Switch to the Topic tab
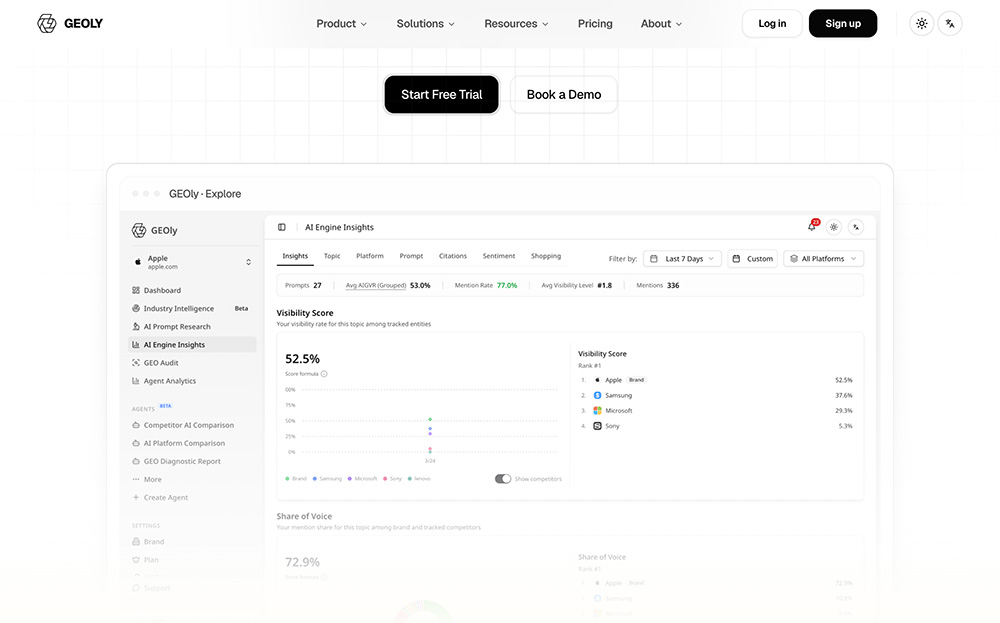The width and height of the screenshot is (1000, 623). click(332, 256)
